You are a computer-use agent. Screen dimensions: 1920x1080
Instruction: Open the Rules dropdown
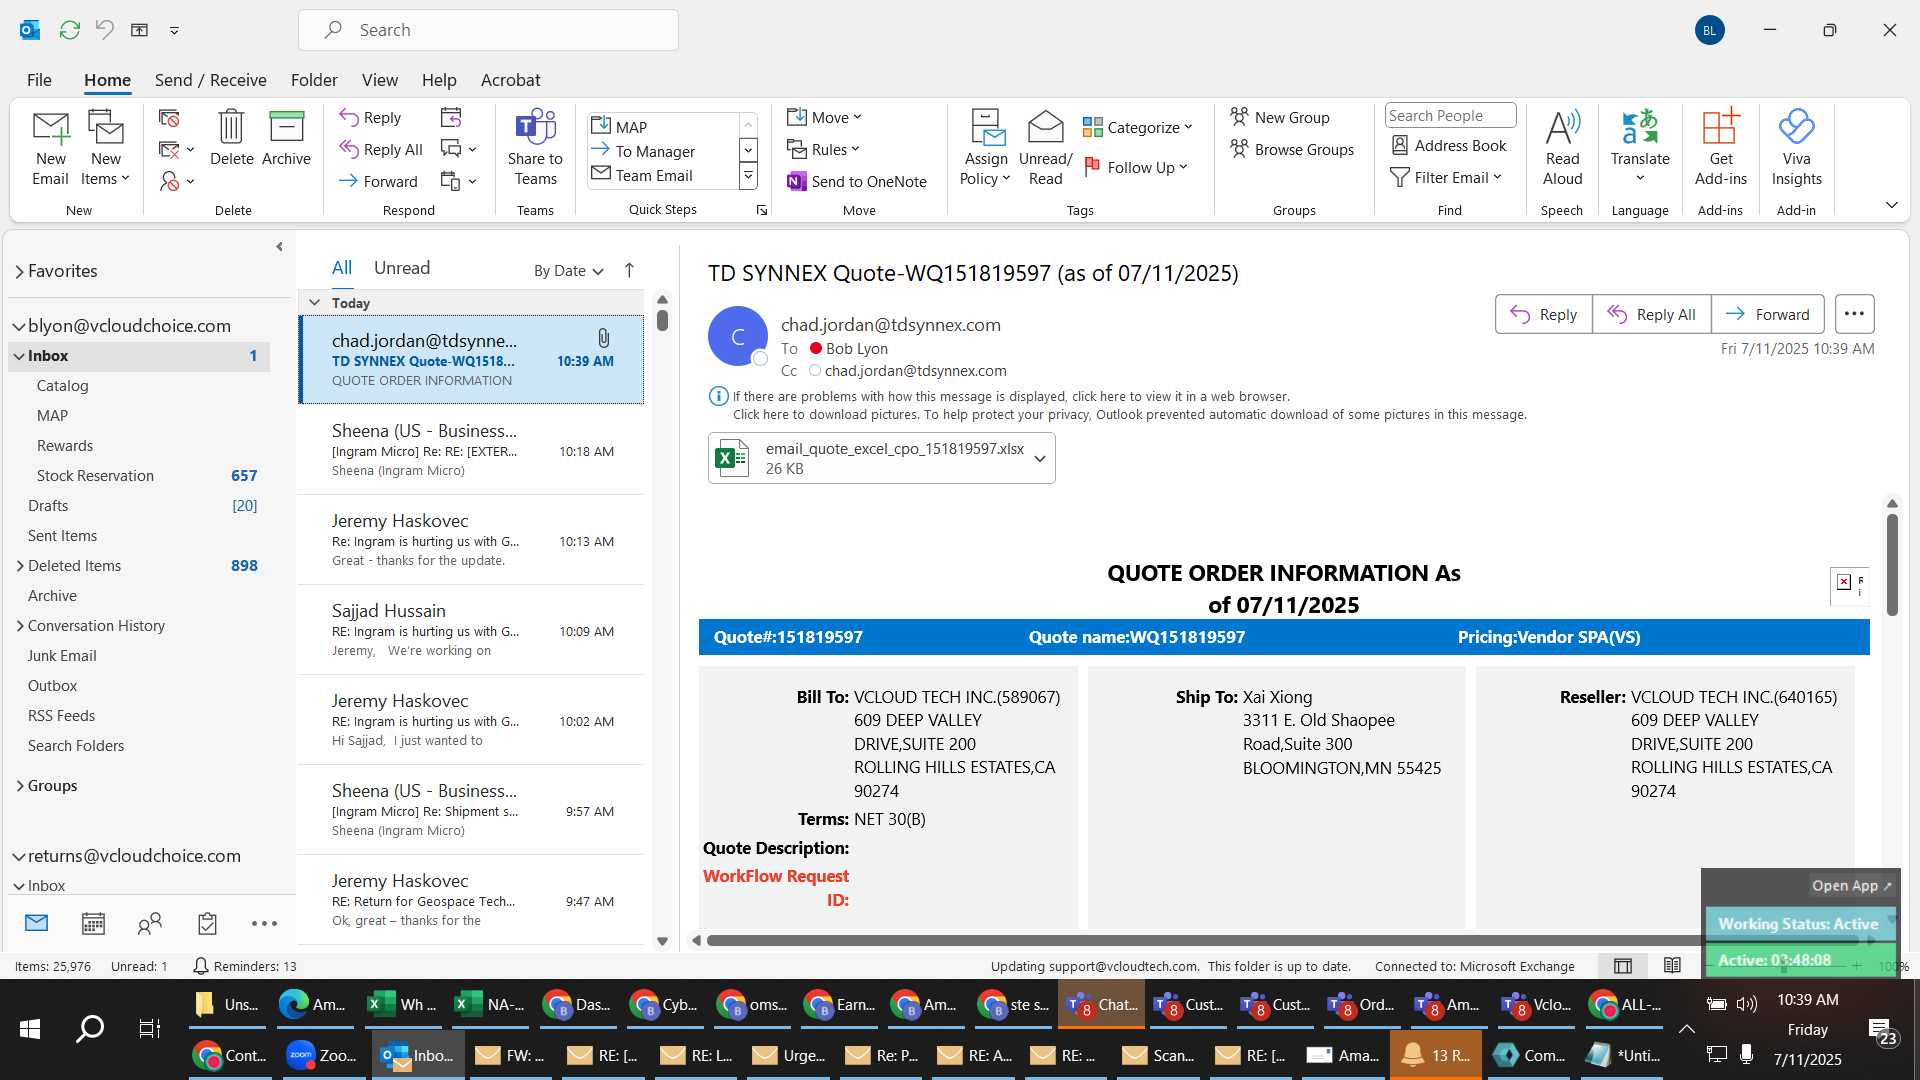pyautogui.click(x=822, y=149)
